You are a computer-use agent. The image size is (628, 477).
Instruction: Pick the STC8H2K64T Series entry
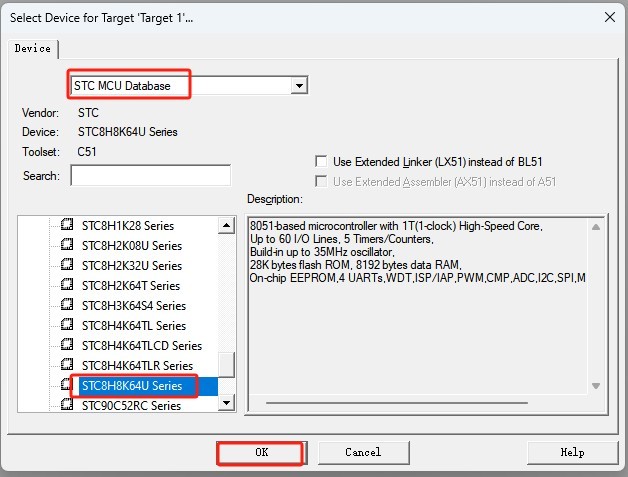(131, 286)
